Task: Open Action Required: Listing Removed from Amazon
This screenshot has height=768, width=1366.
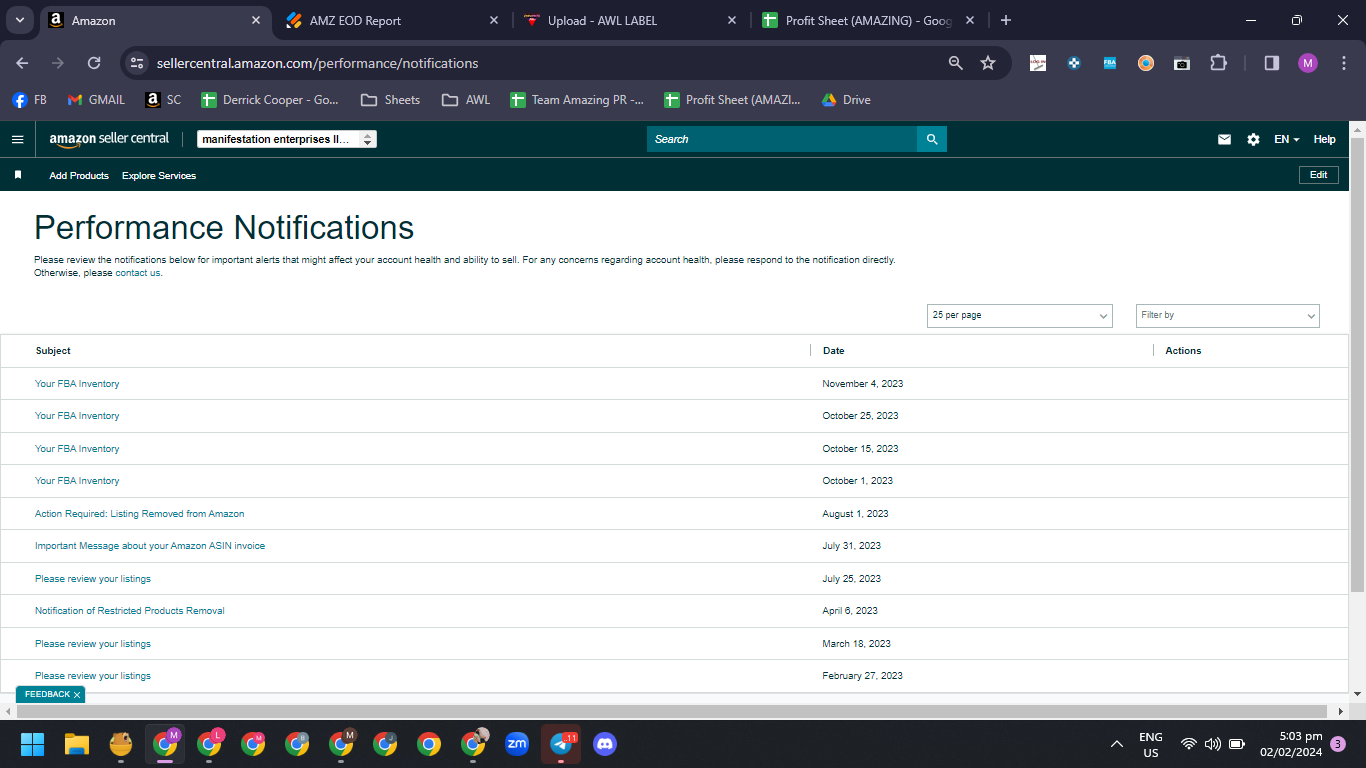Action: [x=140, y=514]
